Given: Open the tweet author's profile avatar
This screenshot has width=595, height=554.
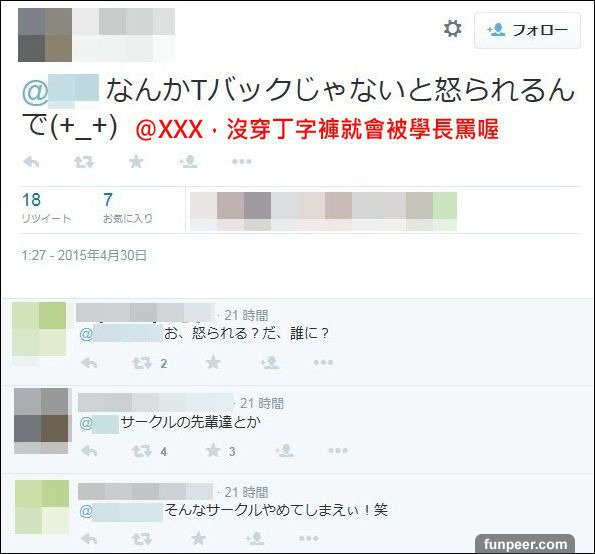Looking at the screenshot, I should (45, 35).
